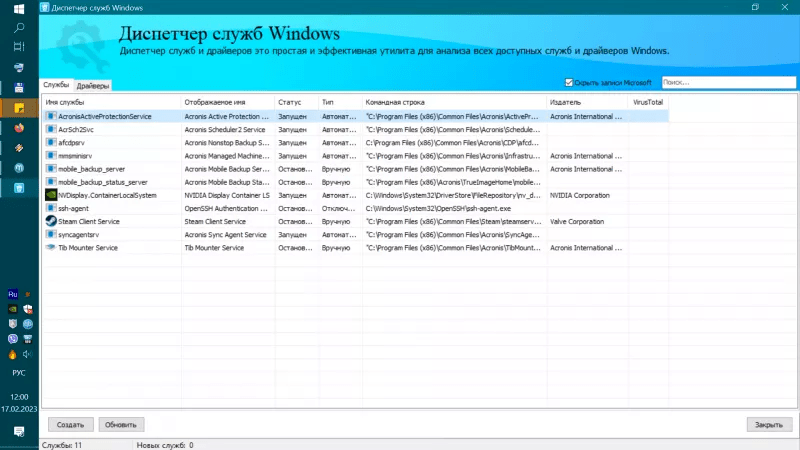Screen dimensions: 800x450
Task: Open Task View on the taskbar
Action: coord(19,46)
